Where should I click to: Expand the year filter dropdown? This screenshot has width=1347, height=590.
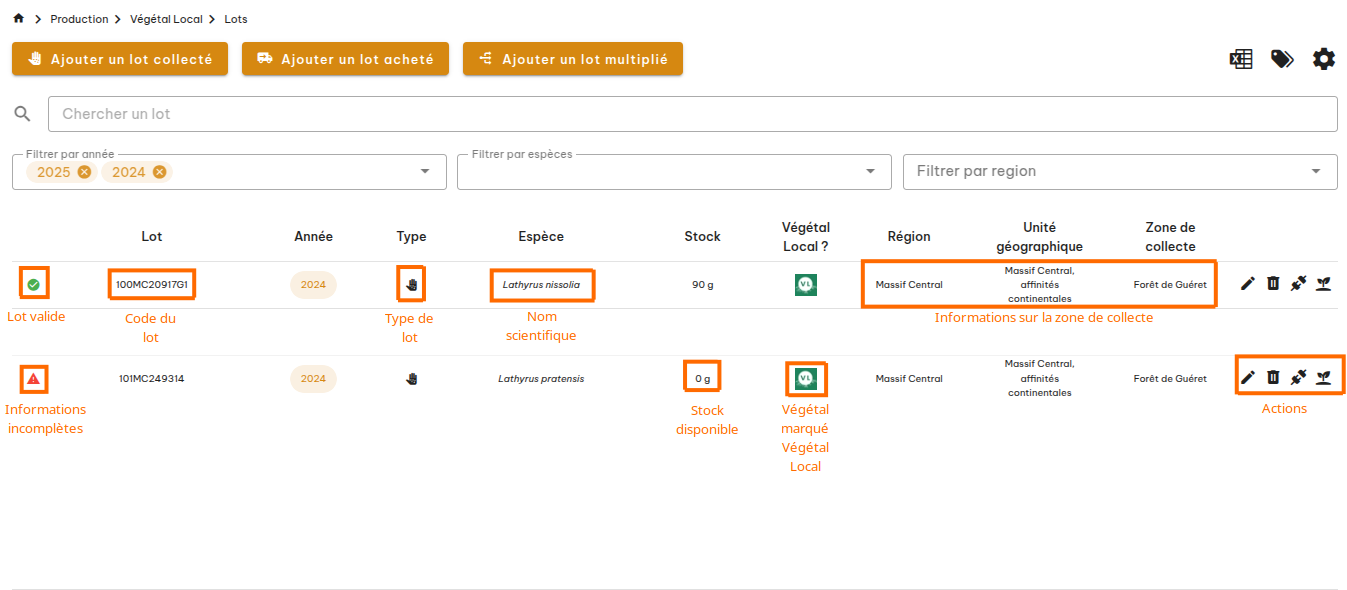426,172
